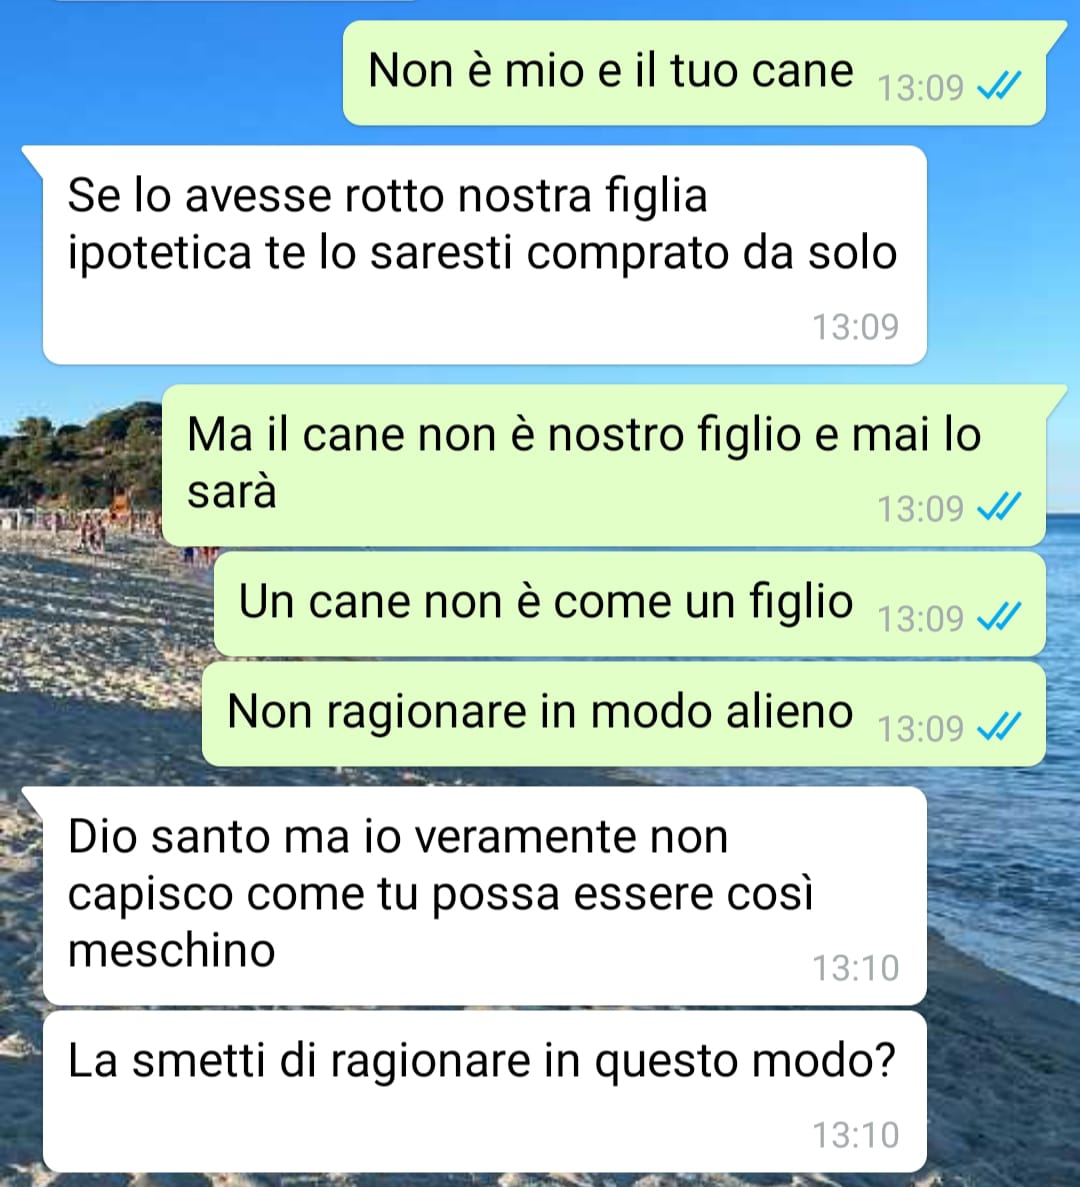Tap 13:09 timestamp on 'Un cane non è' message

(920, 619)
